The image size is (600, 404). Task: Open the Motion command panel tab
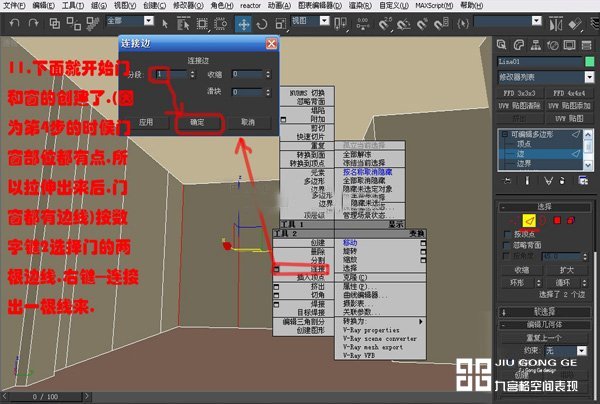point(553,45)
